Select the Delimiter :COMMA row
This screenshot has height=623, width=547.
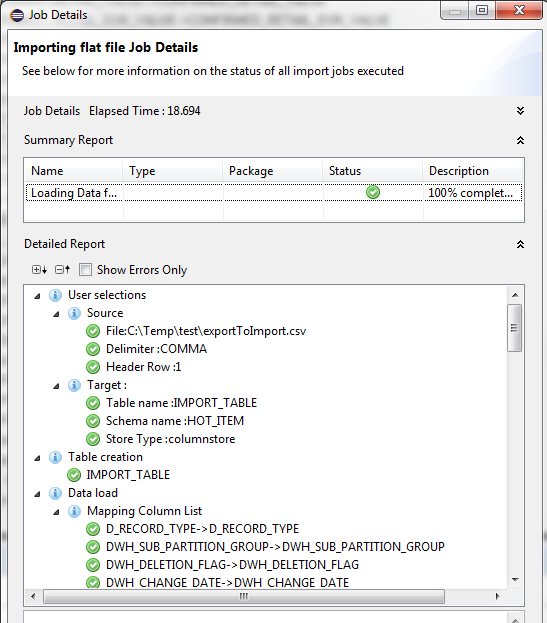pyautogui.click(x=157, y=349)
